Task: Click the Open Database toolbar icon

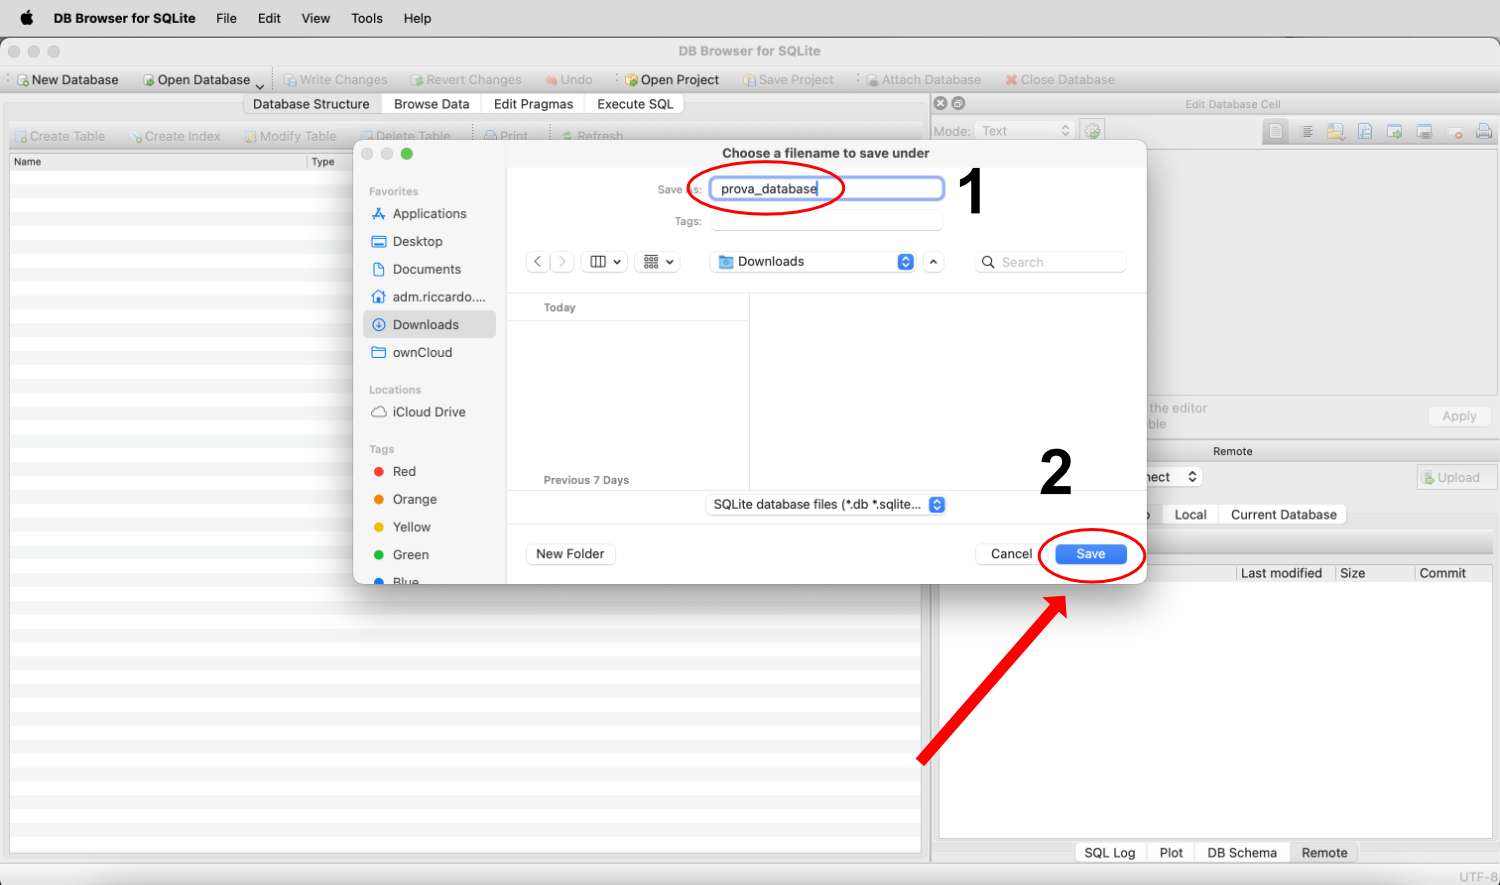Action: [x=149, y=80]
